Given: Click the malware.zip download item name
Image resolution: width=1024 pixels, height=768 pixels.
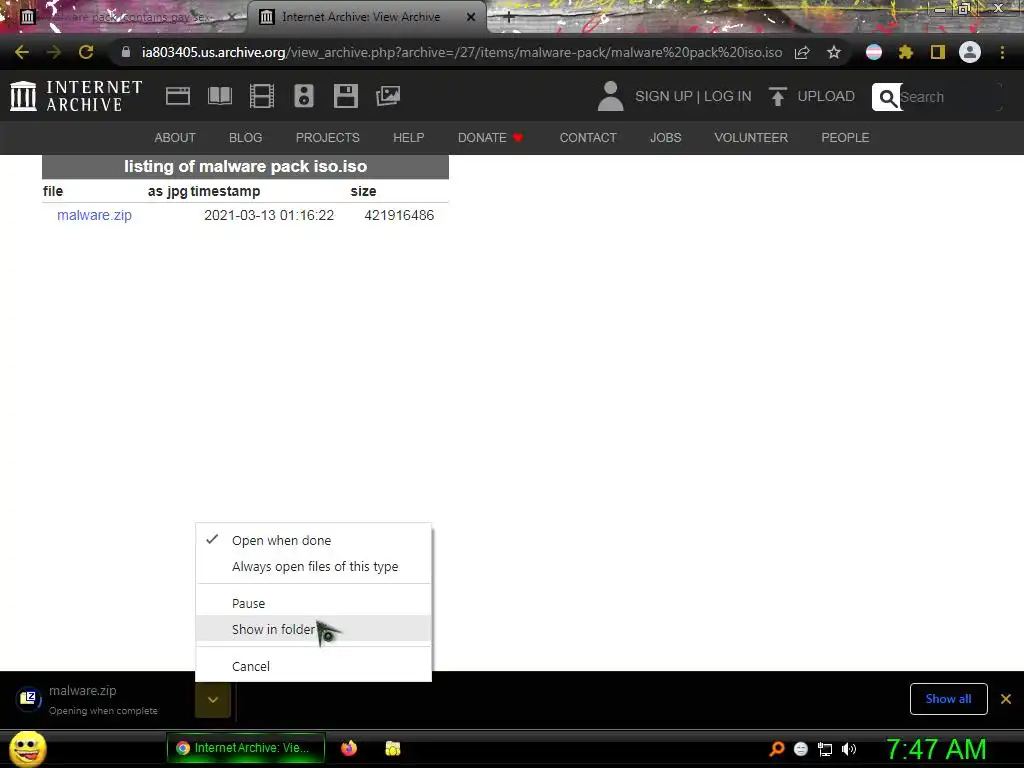Looking at the screenshot, I should point(82,690).
